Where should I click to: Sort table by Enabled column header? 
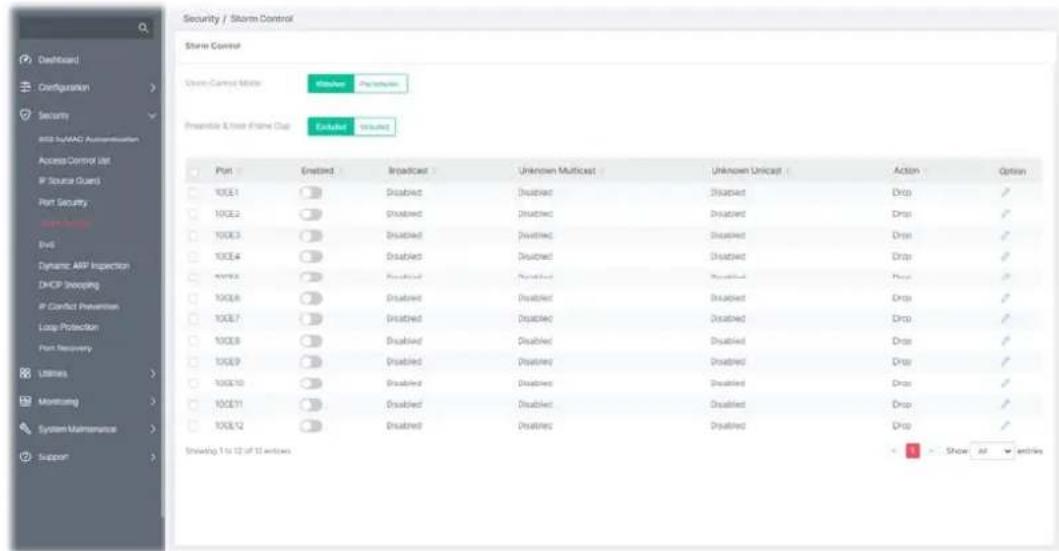pos(317,171)
